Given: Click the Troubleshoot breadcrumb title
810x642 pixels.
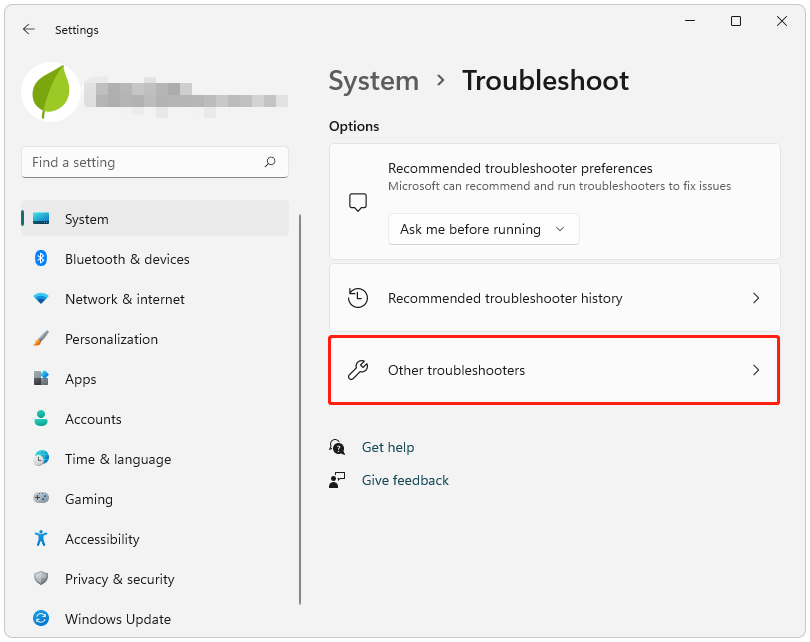Looking at the screenshot, I should [x=545, y=81].
